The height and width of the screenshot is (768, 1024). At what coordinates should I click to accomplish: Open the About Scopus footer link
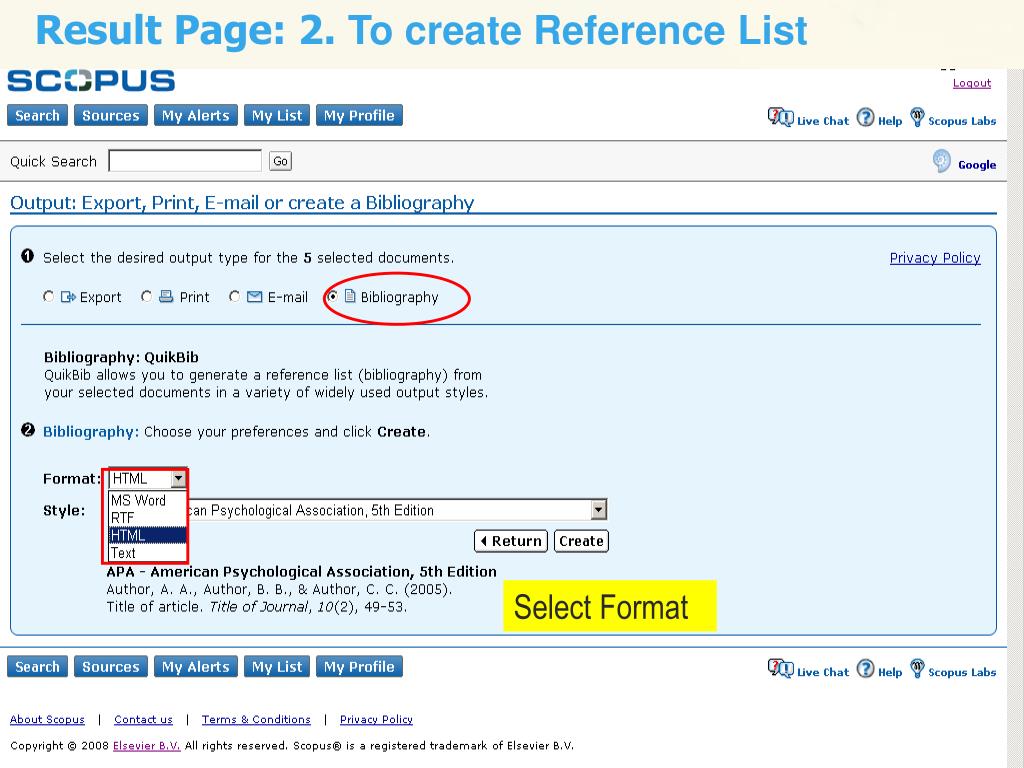click(47, 719)
